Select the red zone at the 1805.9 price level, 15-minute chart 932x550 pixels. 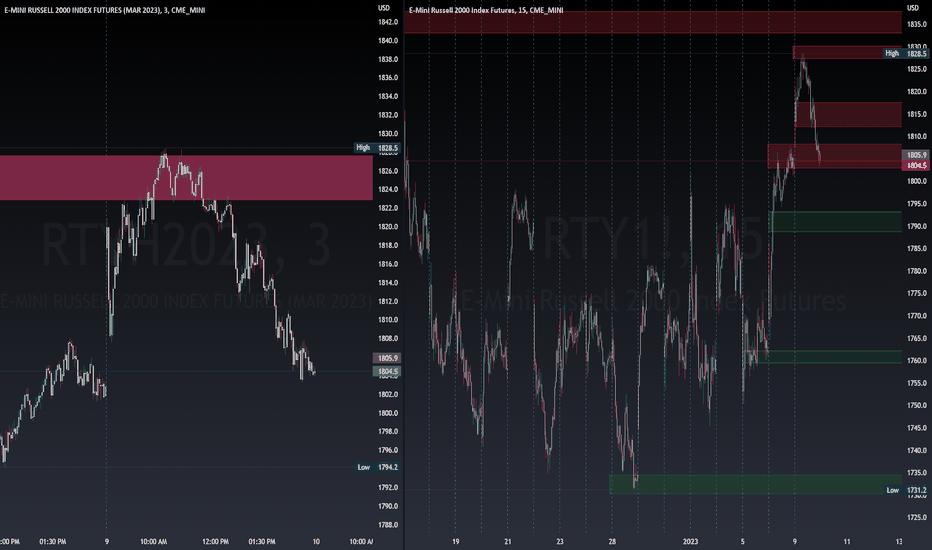point(835,156)
